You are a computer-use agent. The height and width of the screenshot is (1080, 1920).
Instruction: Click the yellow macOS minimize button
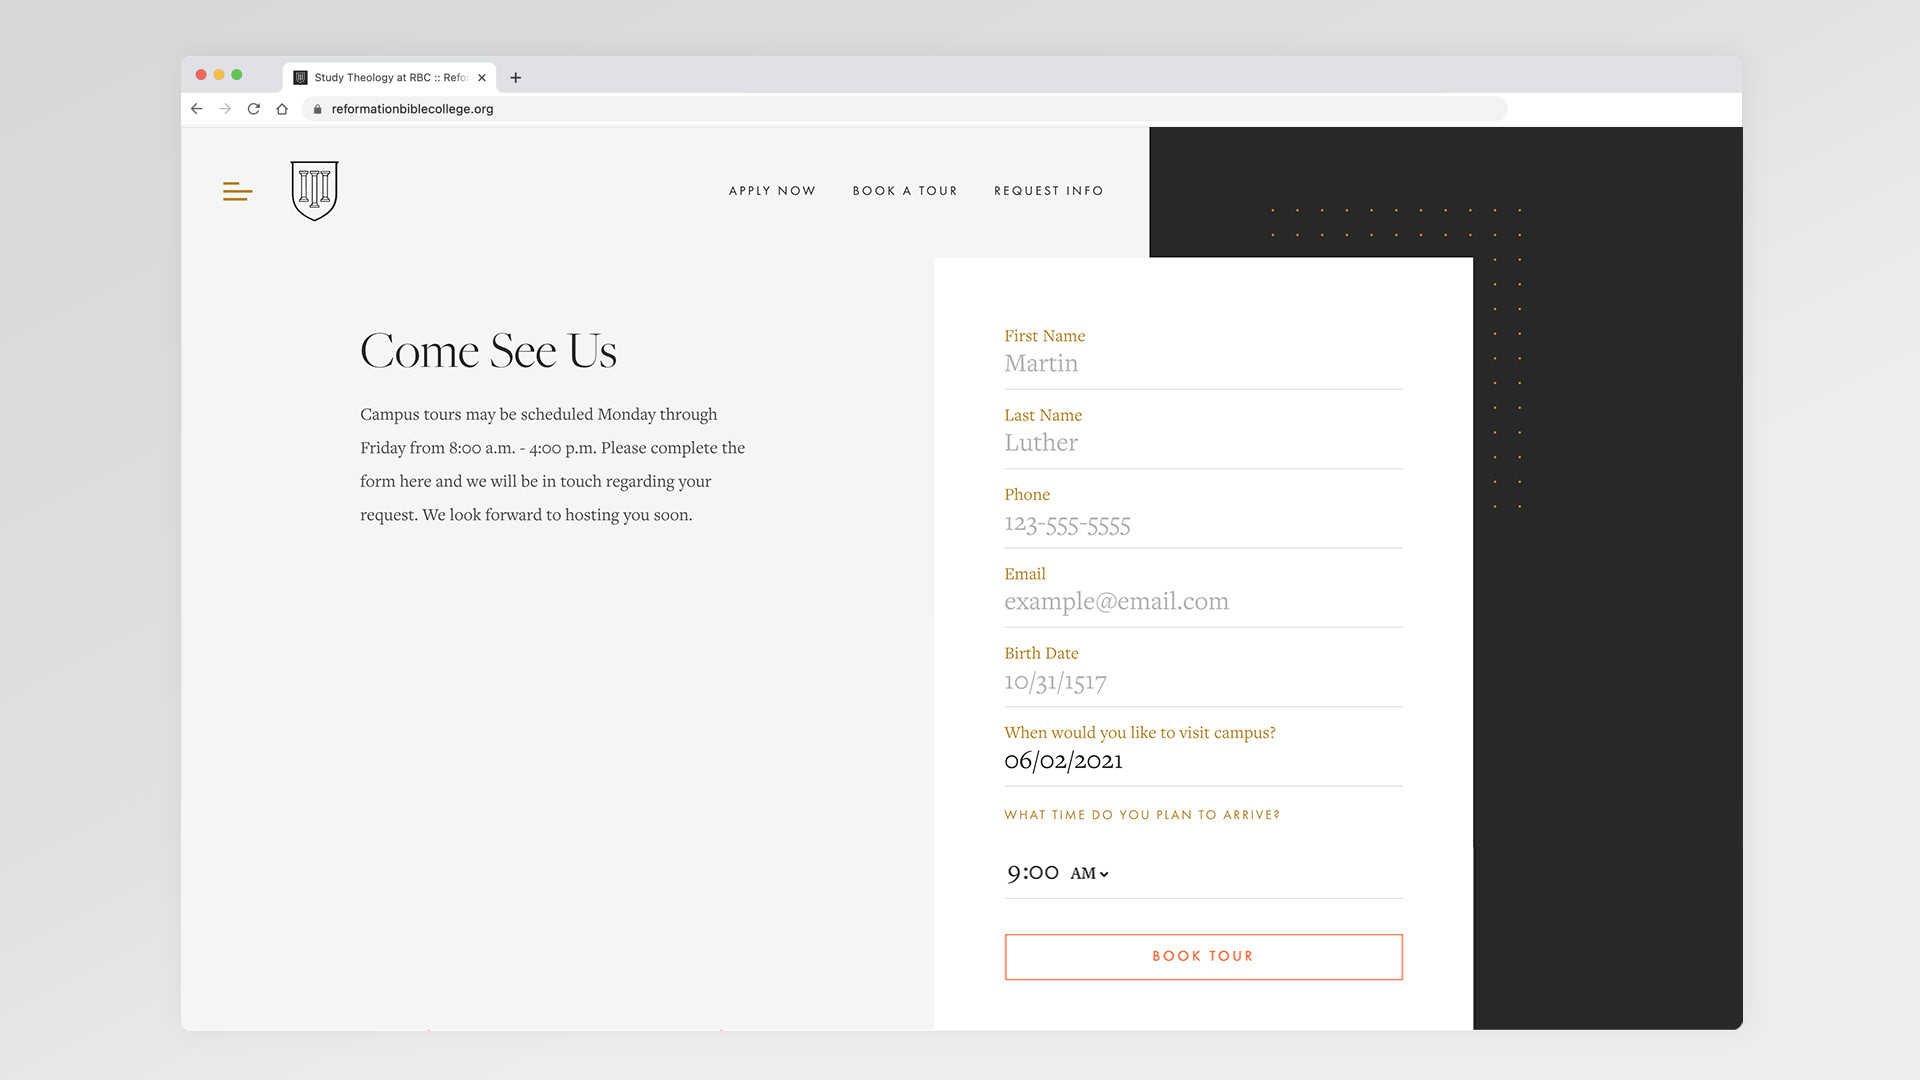tap(219, 75)
